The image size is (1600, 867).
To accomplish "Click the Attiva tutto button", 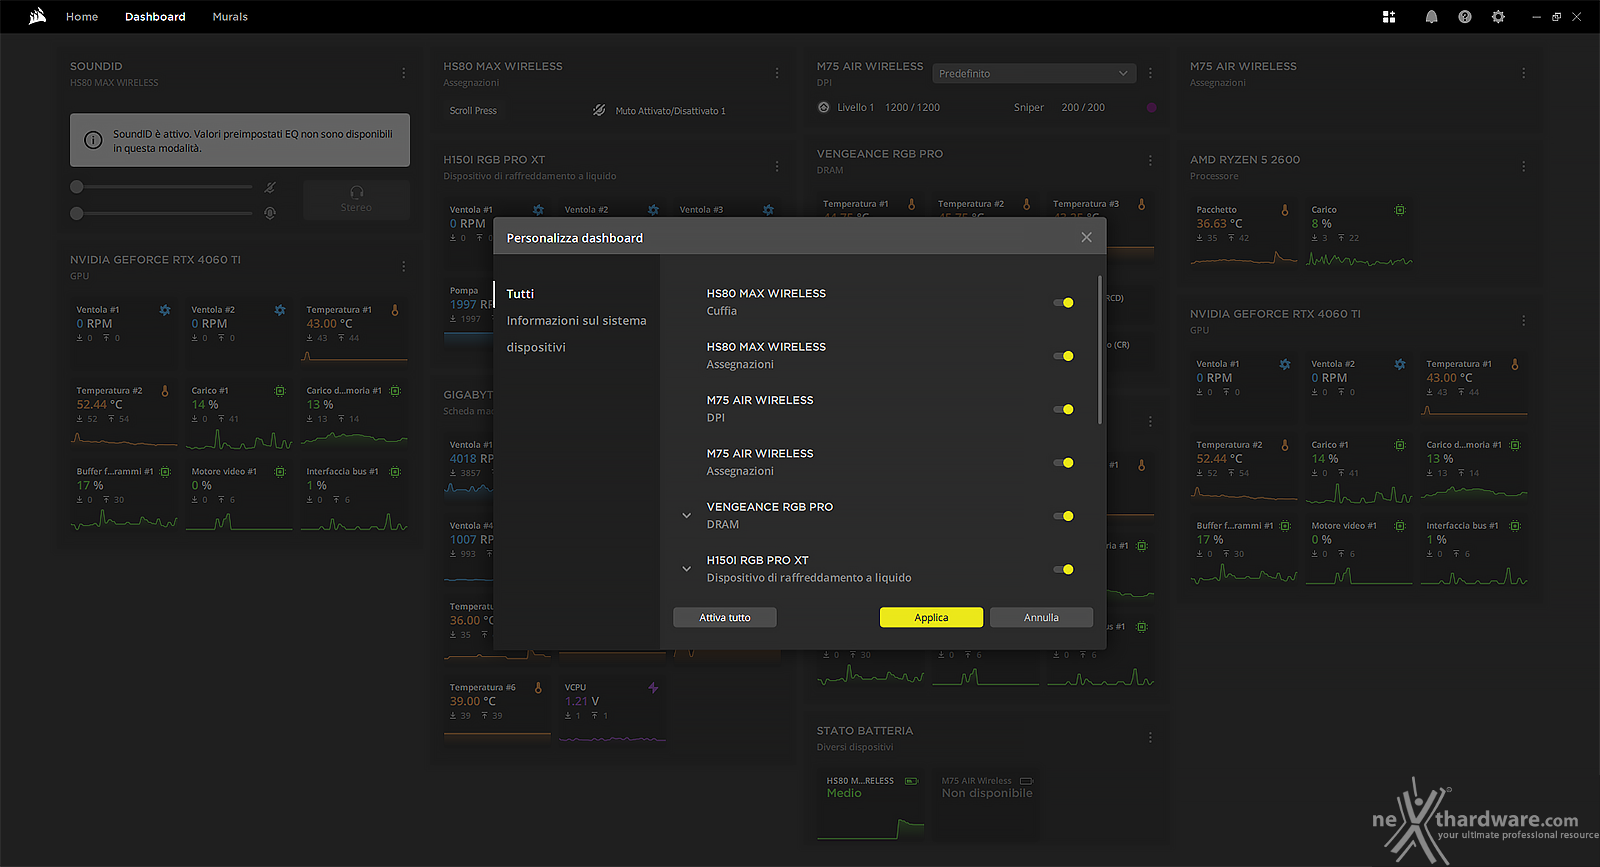I will point(725,618).
